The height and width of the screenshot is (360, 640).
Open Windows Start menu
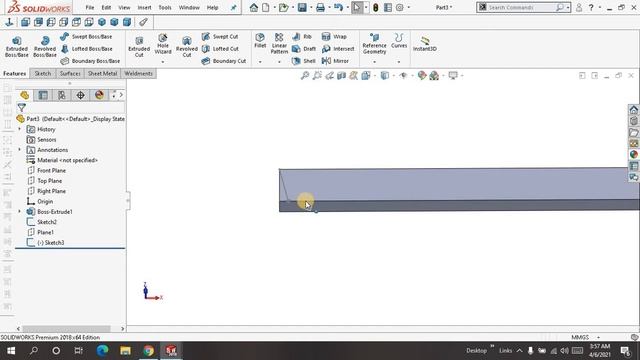click(x=11, y=351)
